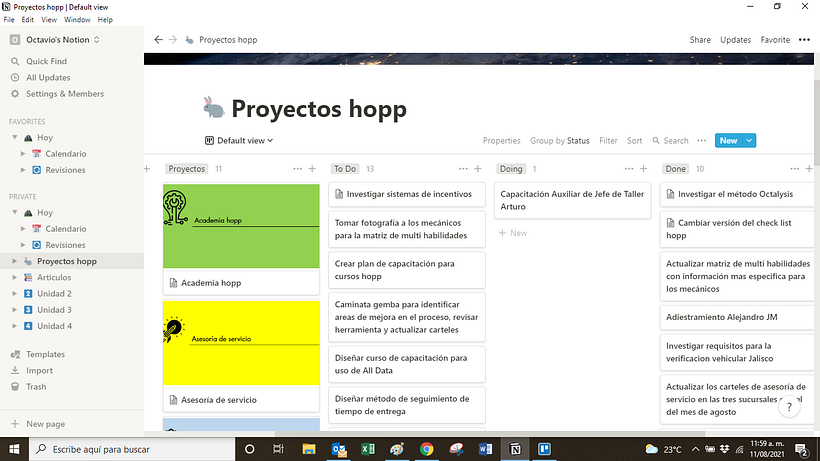The image size is (820, 461).
Task: Open the three-dot page menu top right
Action: tap(804, 40)
